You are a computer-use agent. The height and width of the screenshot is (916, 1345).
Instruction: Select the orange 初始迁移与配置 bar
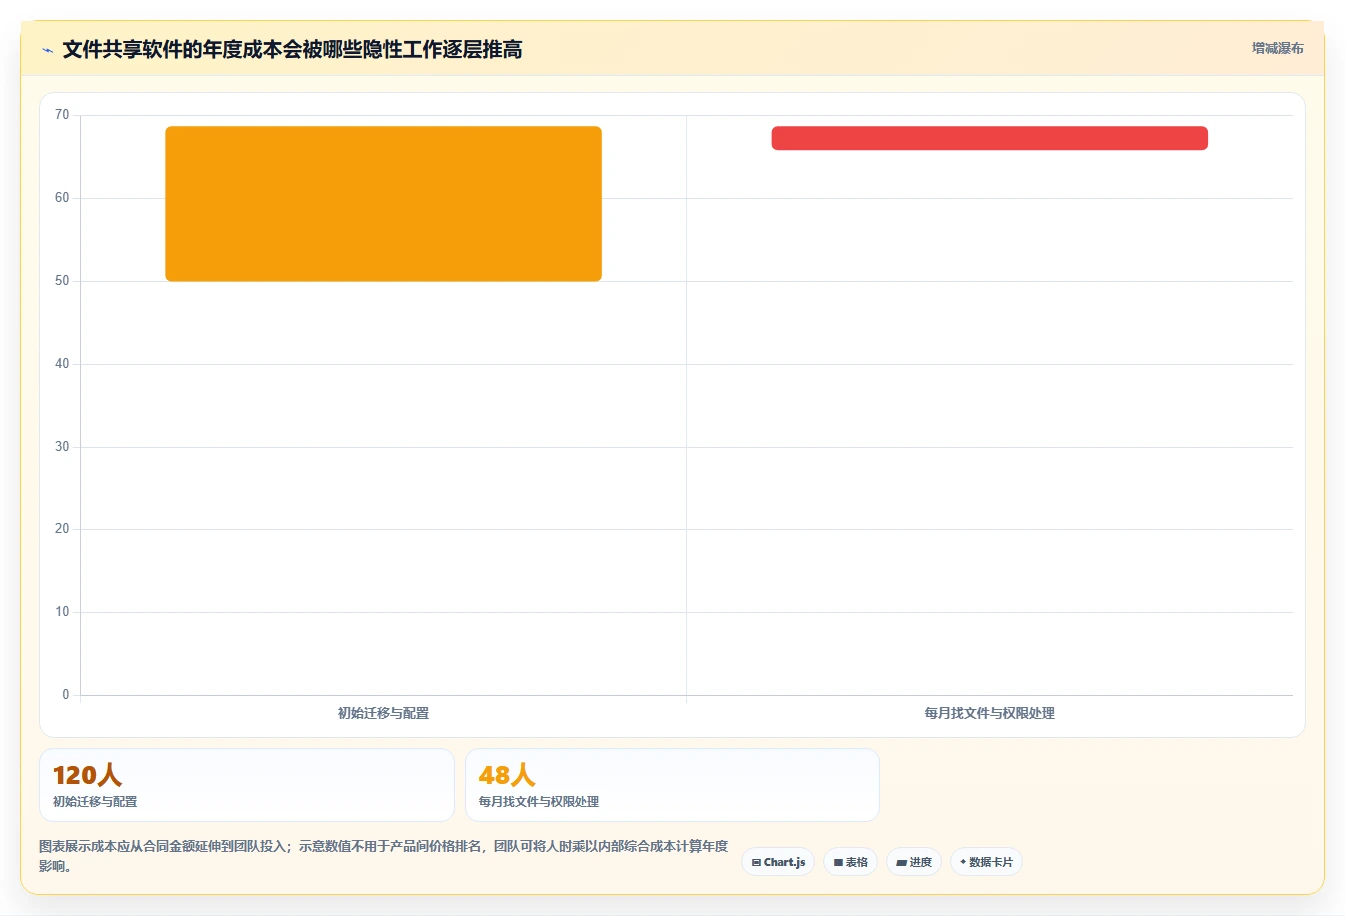pyautogui.click(x=383, y=204)
